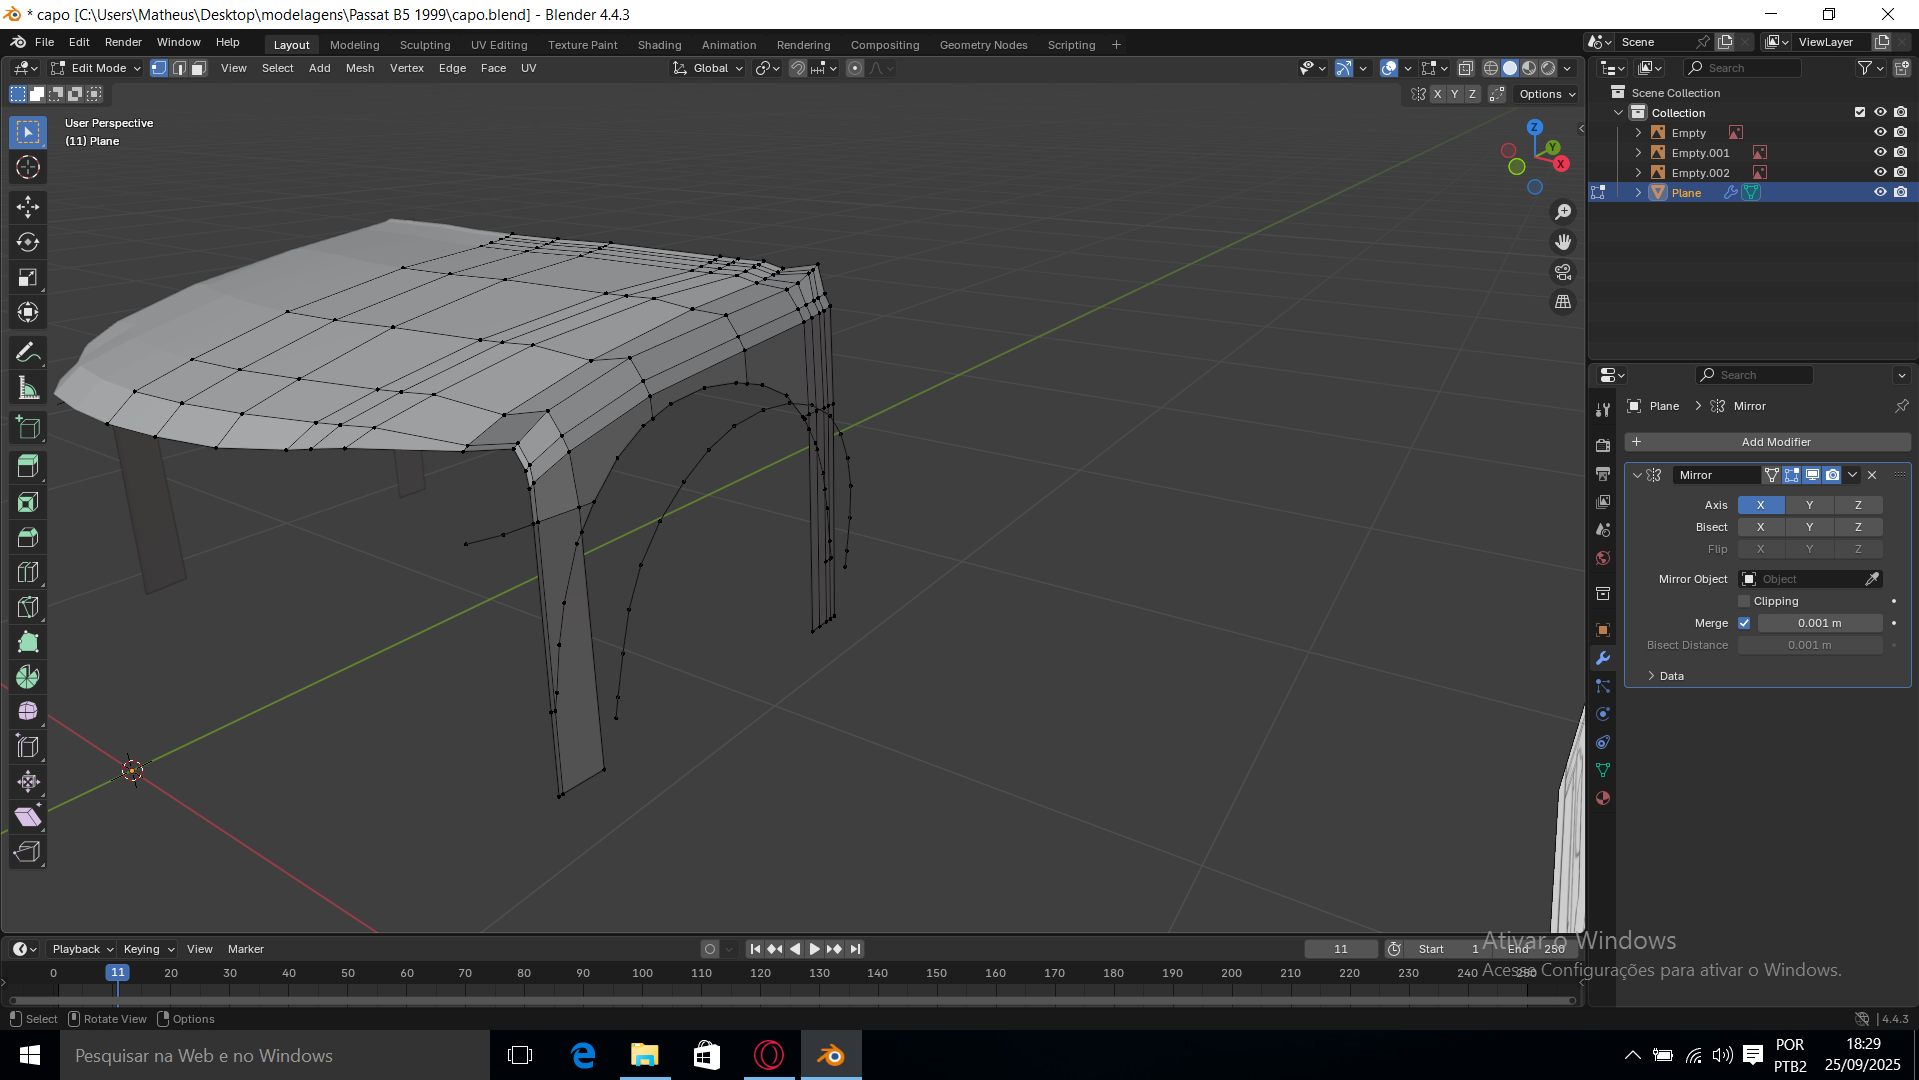
Task: Open the Mesh menu
Action: point(360,68)
